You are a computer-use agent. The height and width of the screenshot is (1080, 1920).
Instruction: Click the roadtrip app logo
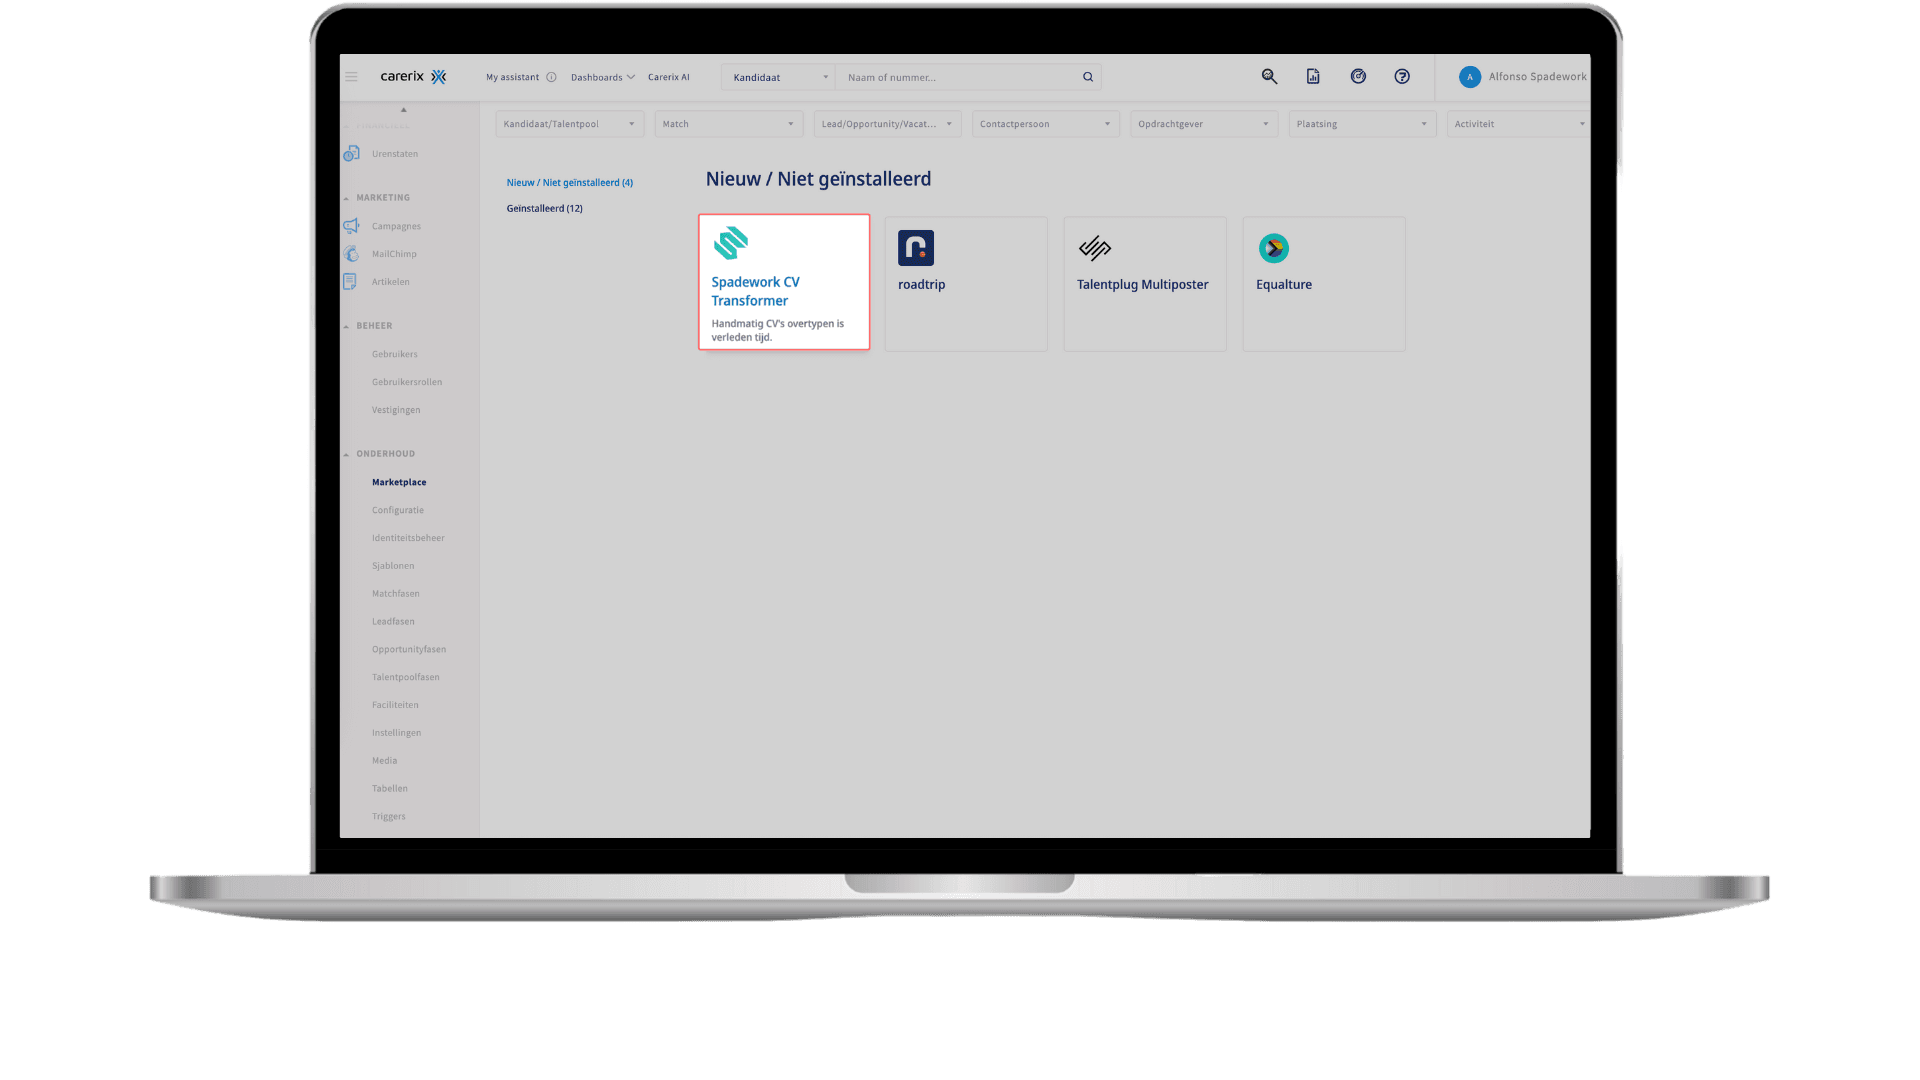pyautogui.click(x=915, y=248)
